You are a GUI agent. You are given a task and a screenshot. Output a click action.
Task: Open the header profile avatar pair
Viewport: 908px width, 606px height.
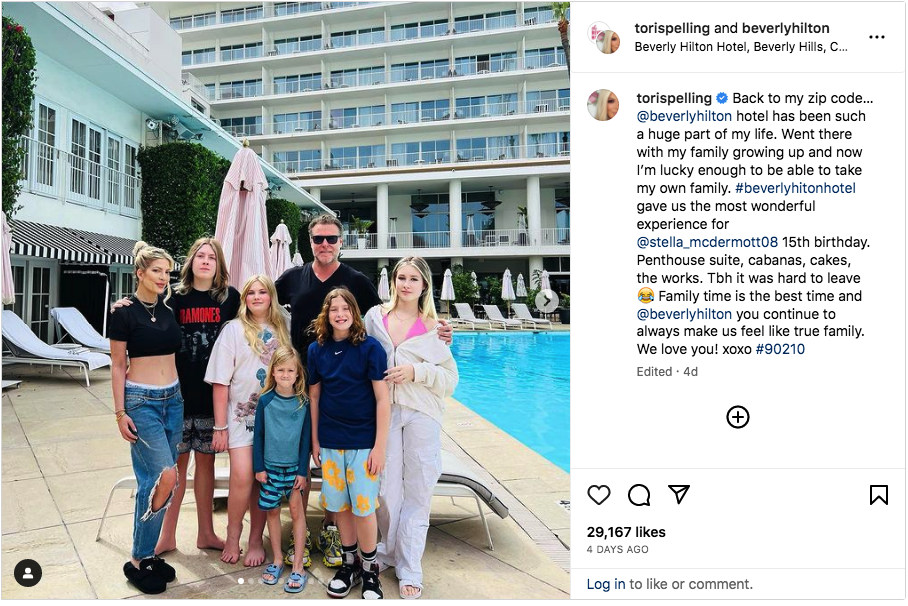tap(604, 38)
